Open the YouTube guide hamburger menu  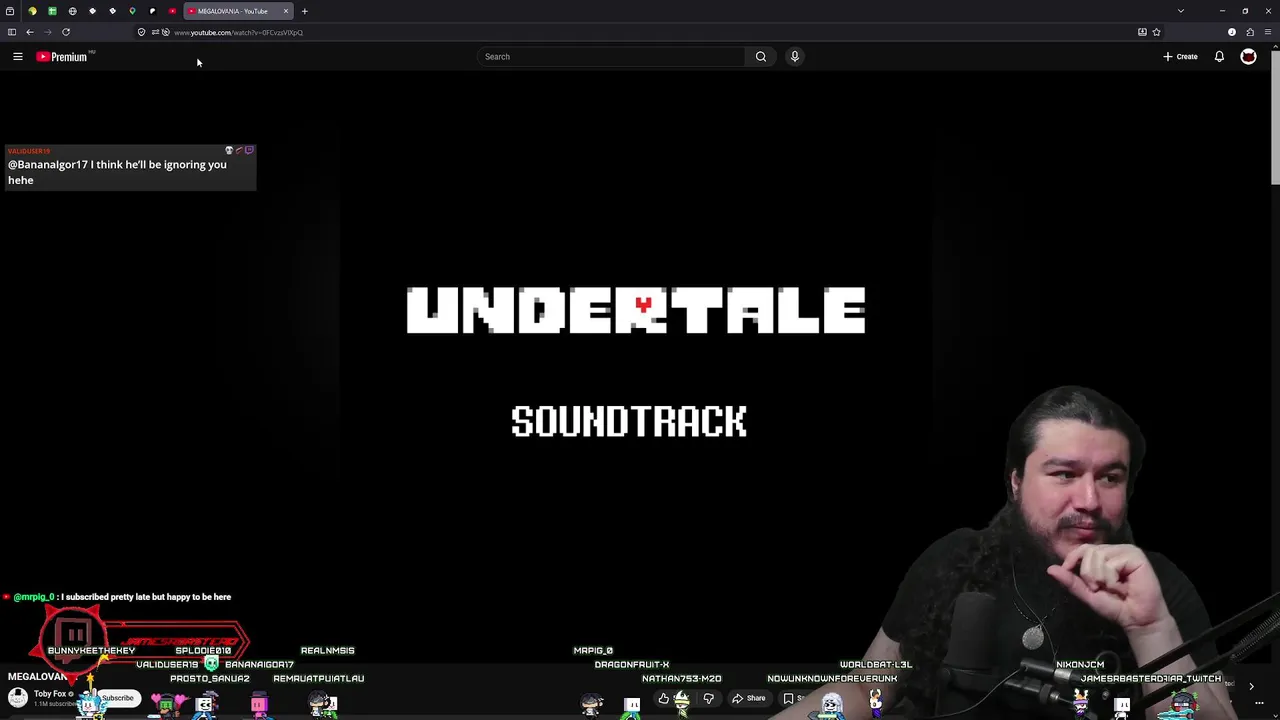[x=17, y=57]
